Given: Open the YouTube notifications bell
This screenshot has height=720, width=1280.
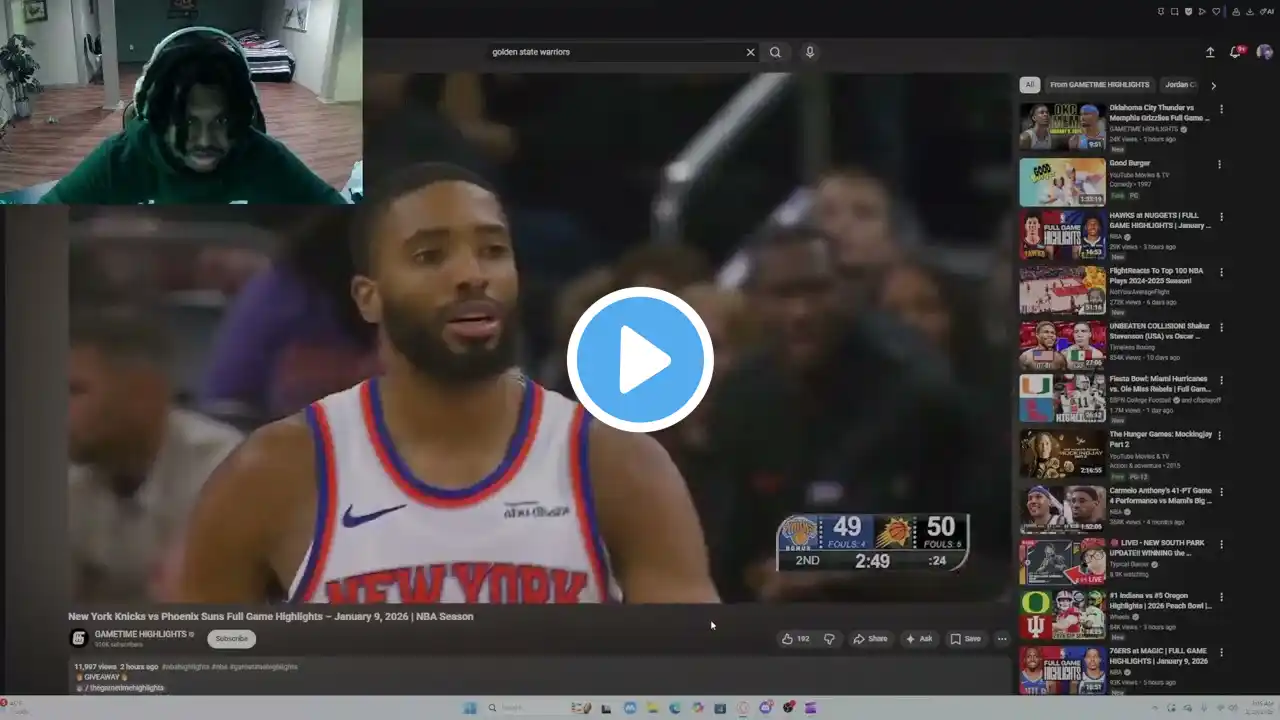Looking at the screenshot, I should click(x=1236, y=52).
